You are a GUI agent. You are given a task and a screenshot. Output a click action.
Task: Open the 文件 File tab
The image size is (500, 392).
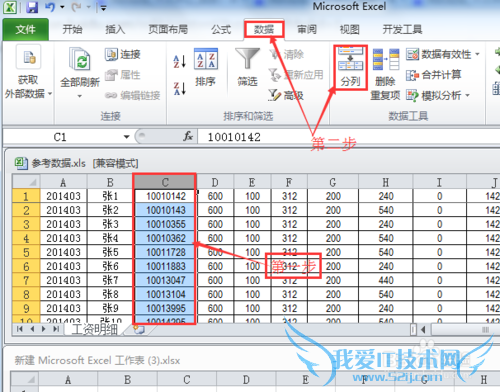[25, 29]
